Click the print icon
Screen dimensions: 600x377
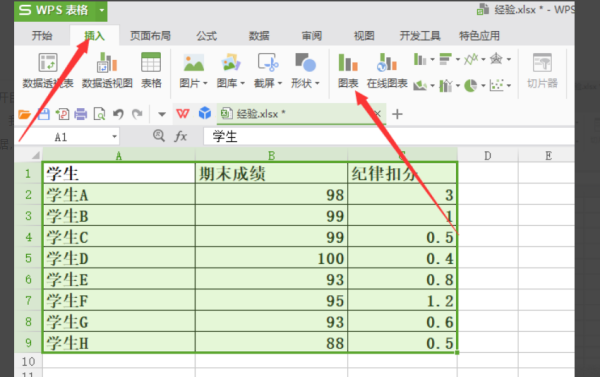point(81,114)
